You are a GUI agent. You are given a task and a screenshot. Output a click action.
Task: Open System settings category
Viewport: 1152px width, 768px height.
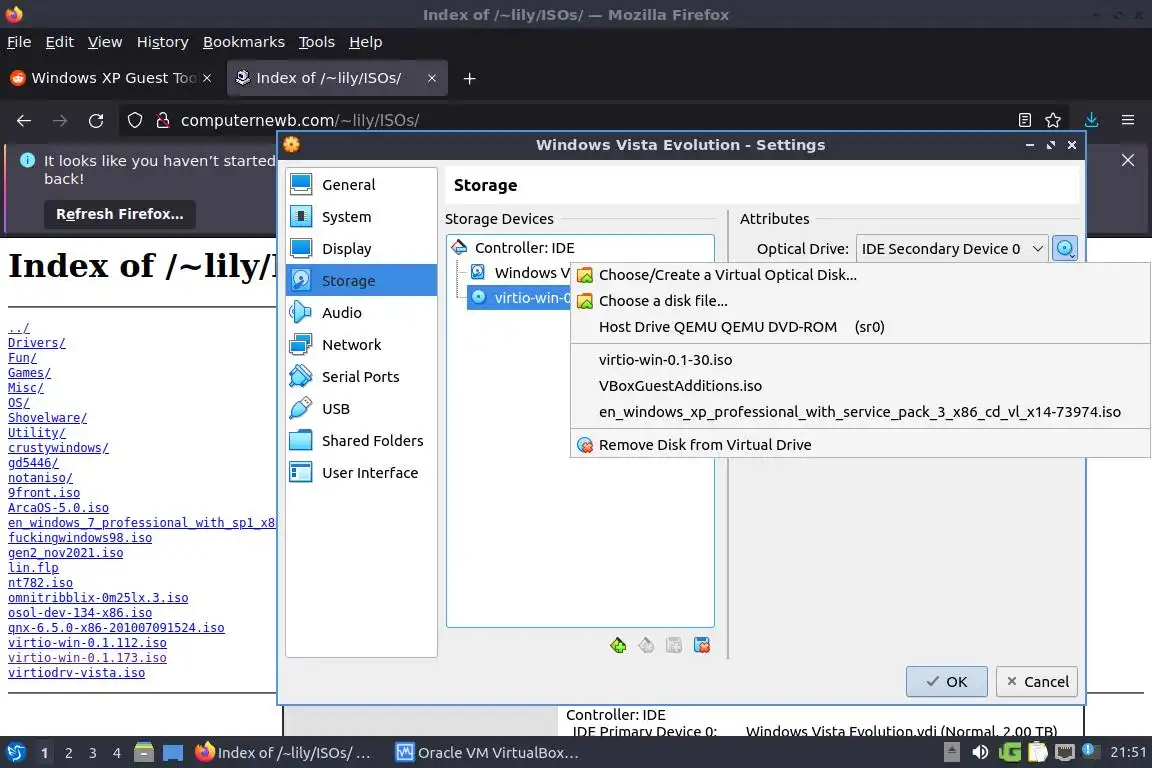pyautogui.click(x=361, y=217)
